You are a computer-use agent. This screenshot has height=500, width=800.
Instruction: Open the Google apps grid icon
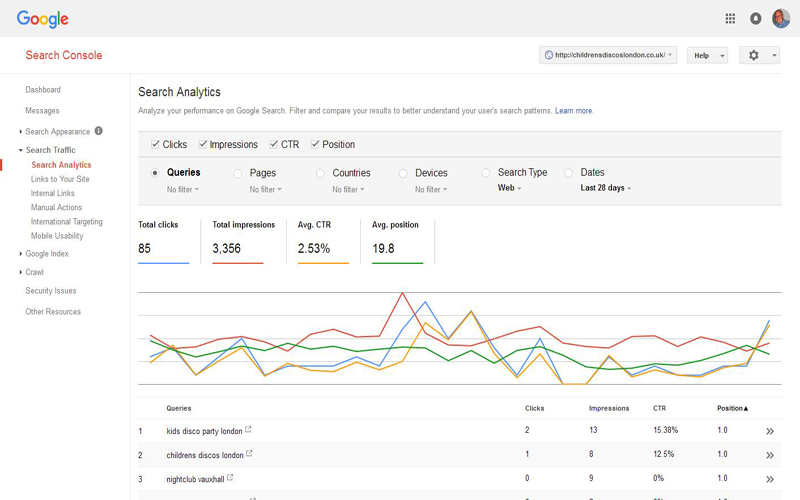pos(730,19)
